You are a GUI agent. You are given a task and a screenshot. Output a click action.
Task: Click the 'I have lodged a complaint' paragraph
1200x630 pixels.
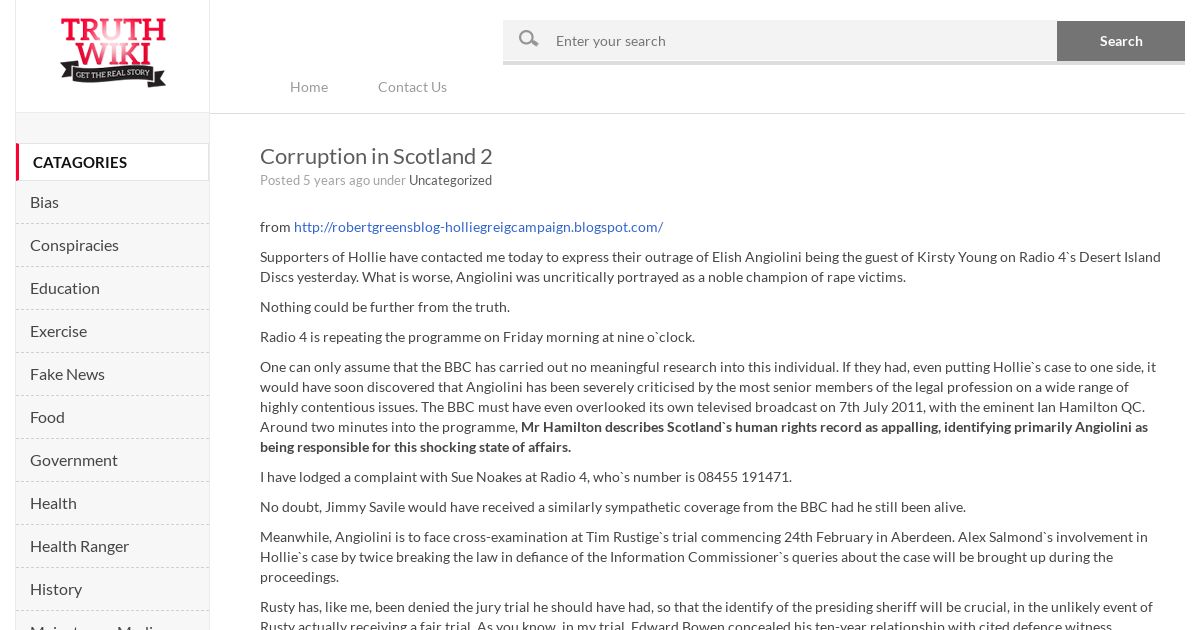click(526, 477)
